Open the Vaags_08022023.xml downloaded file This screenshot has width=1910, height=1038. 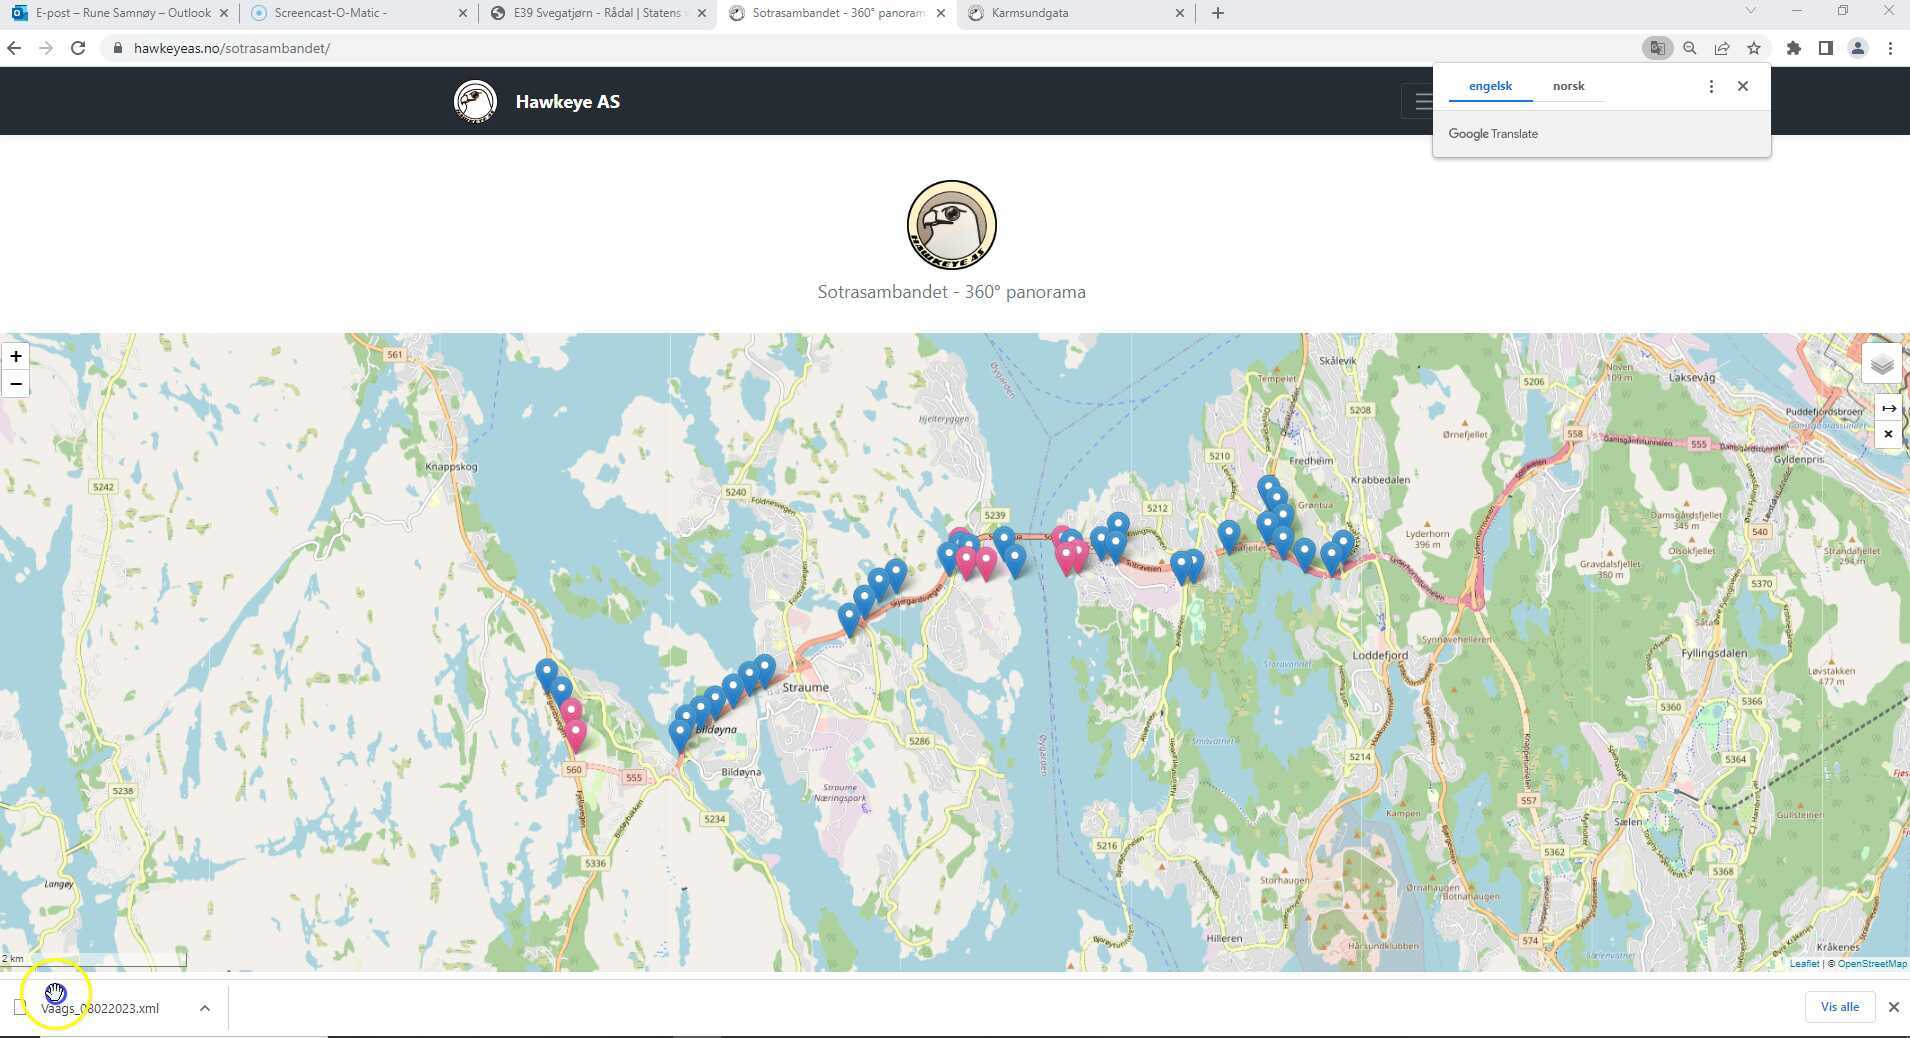coord(100,1008)
